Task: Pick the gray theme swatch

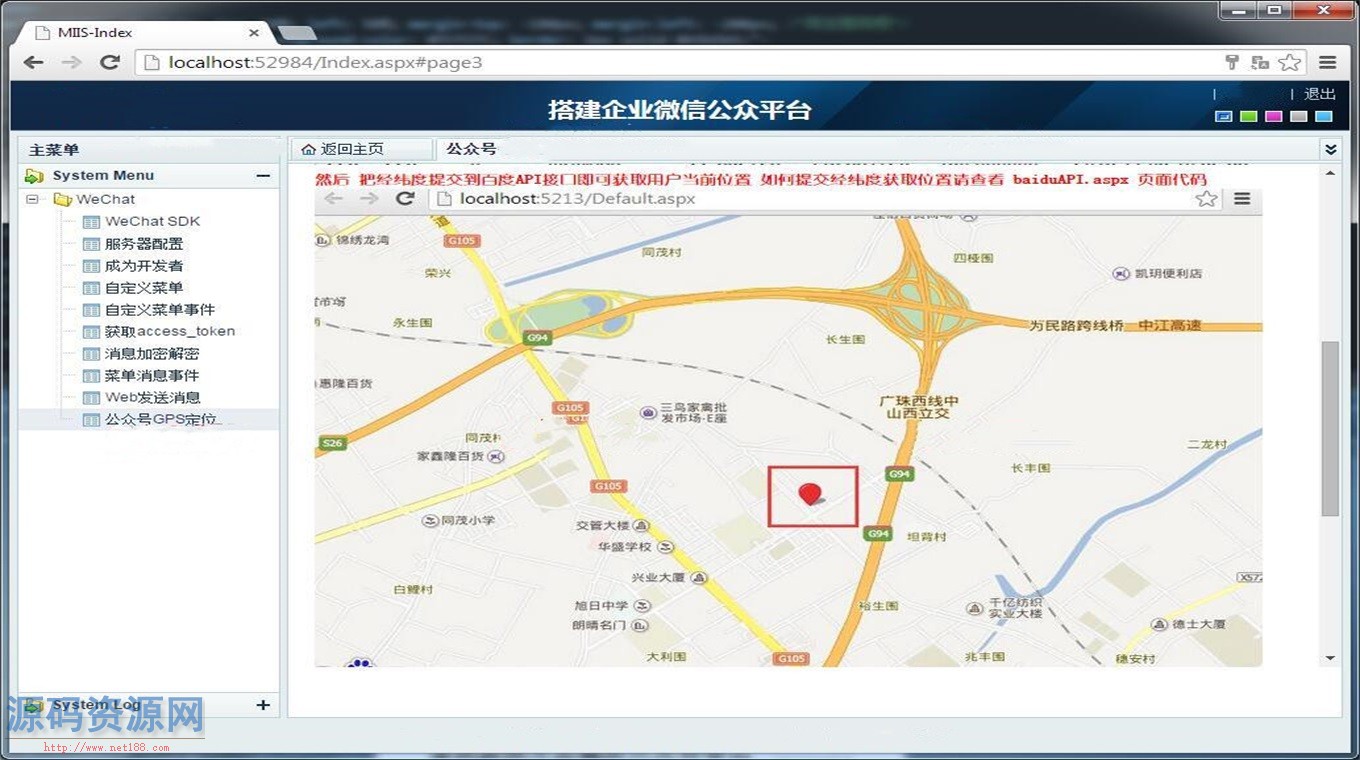Action: [1298, 116]
